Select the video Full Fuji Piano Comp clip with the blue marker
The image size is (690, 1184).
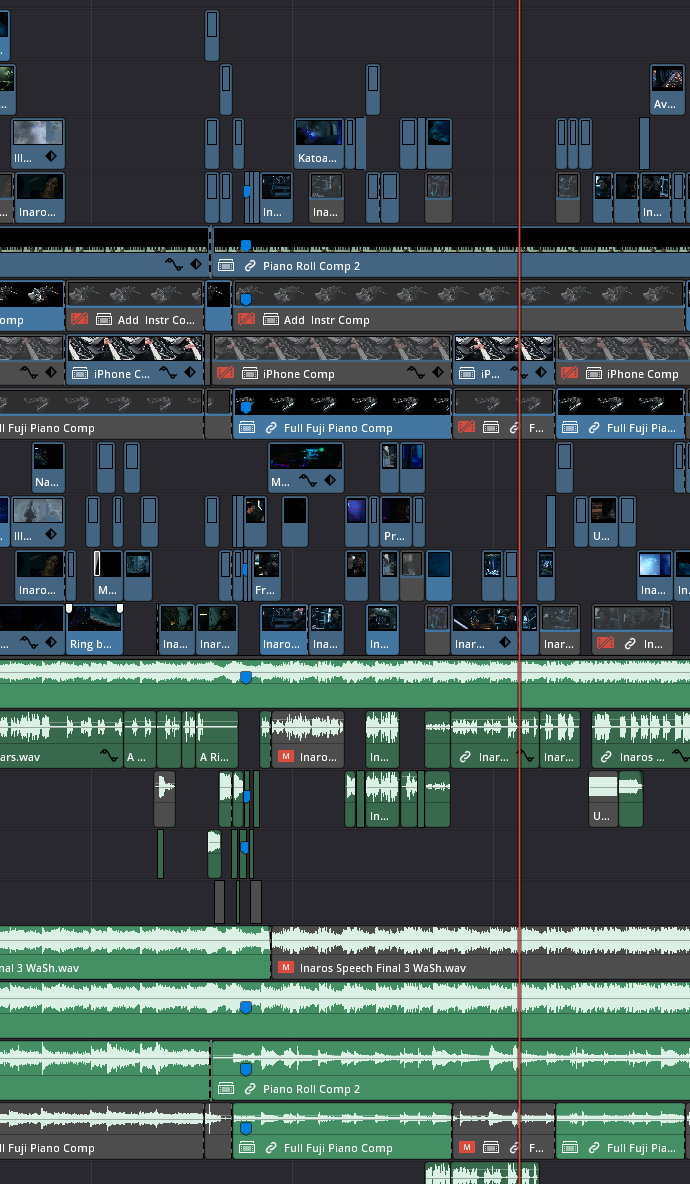tap(340, 412)
